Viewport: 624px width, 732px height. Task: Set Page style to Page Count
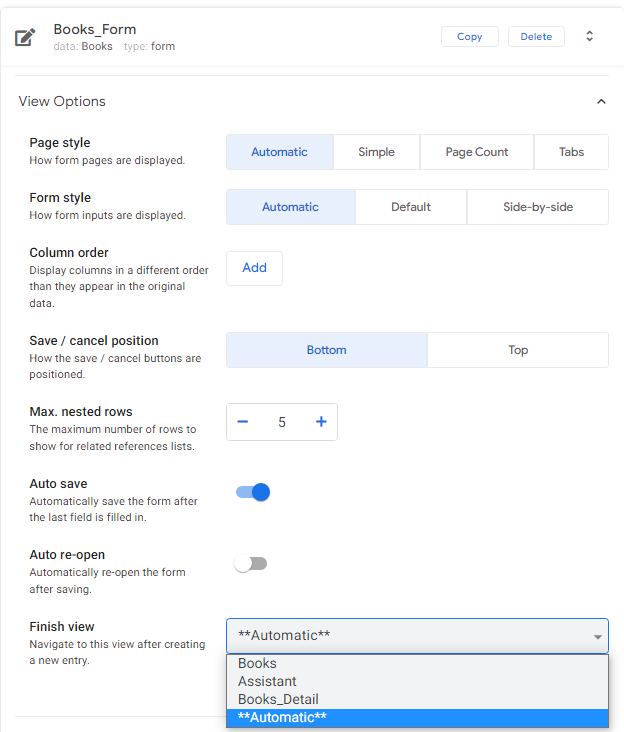pyautogui.click(x=476, y=152)
